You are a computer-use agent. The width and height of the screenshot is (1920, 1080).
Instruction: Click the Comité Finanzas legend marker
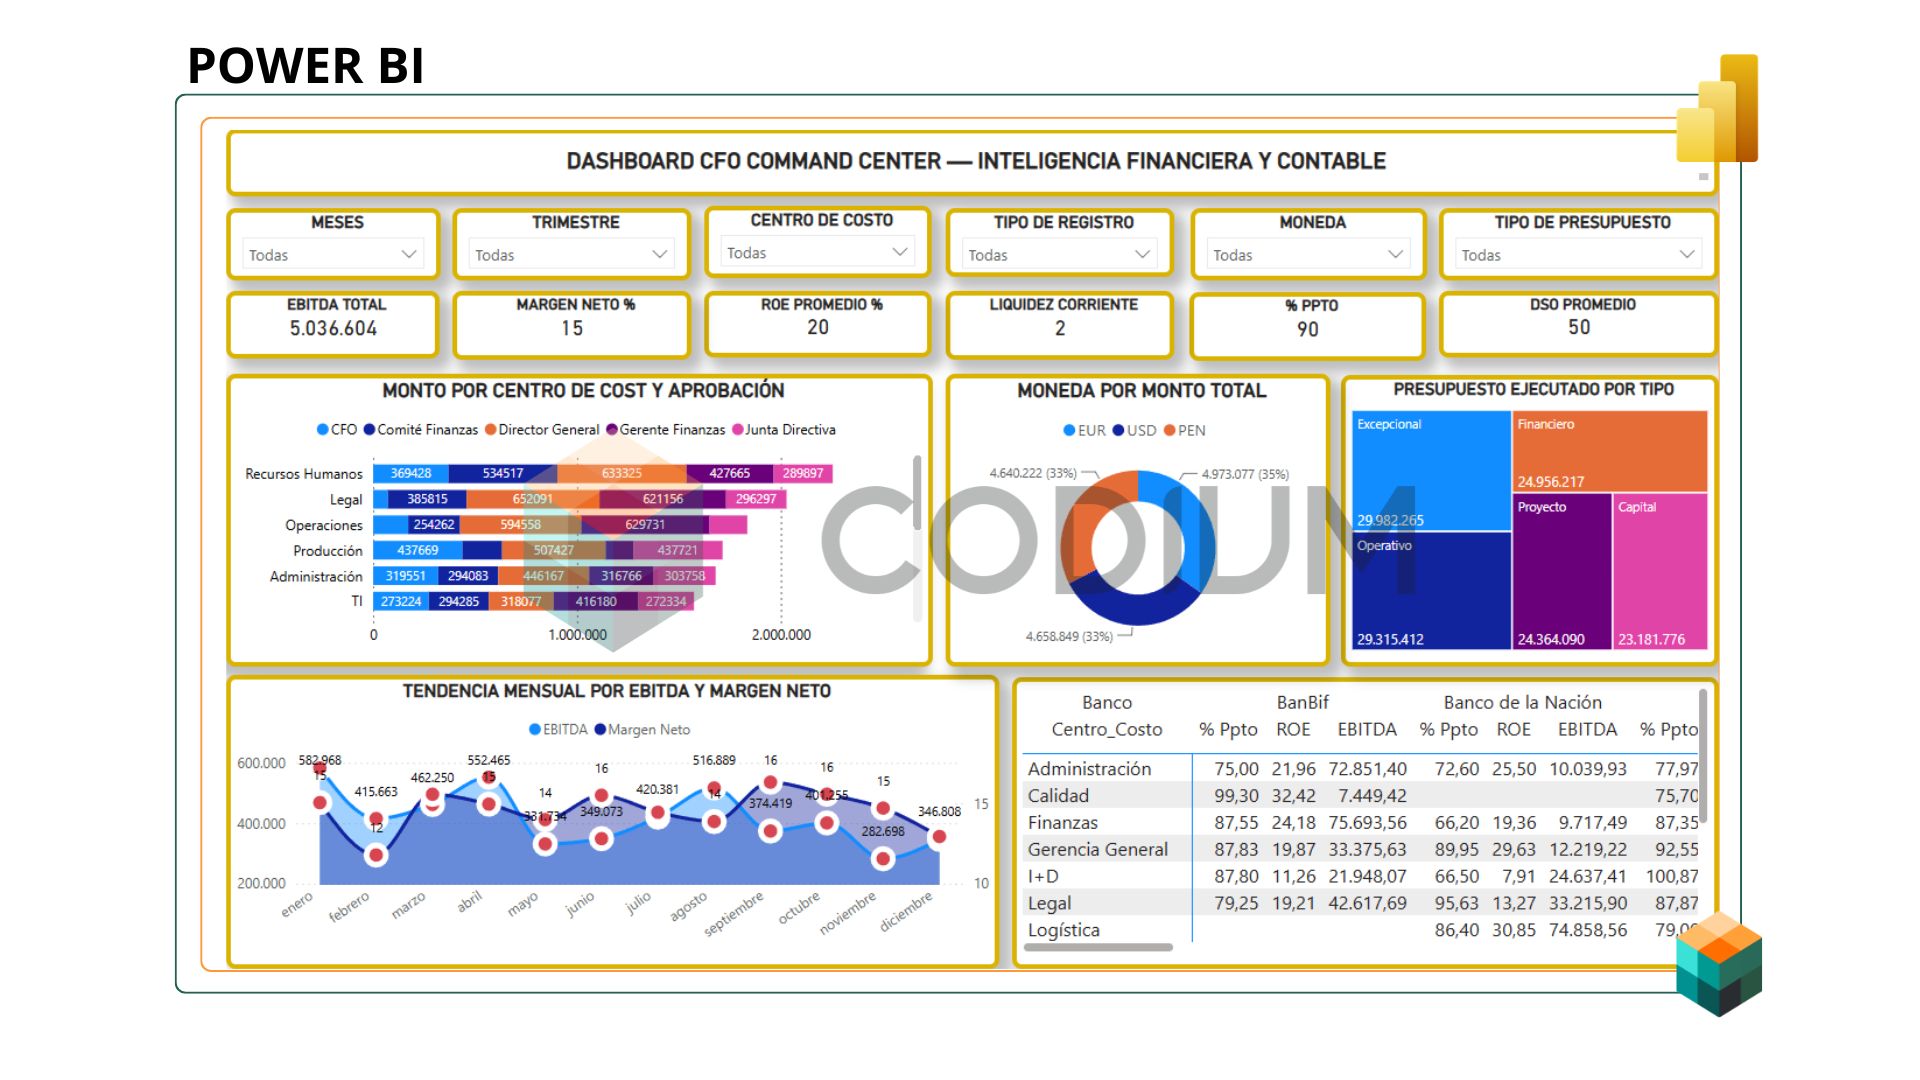pos(369,430)
